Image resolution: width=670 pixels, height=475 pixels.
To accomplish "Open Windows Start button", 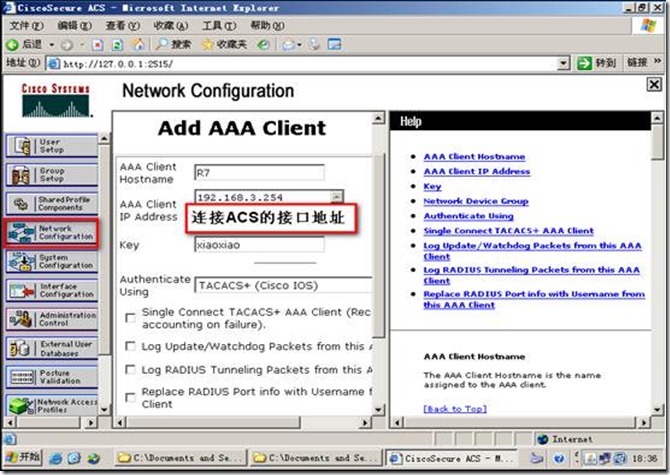I will point(23,457).
